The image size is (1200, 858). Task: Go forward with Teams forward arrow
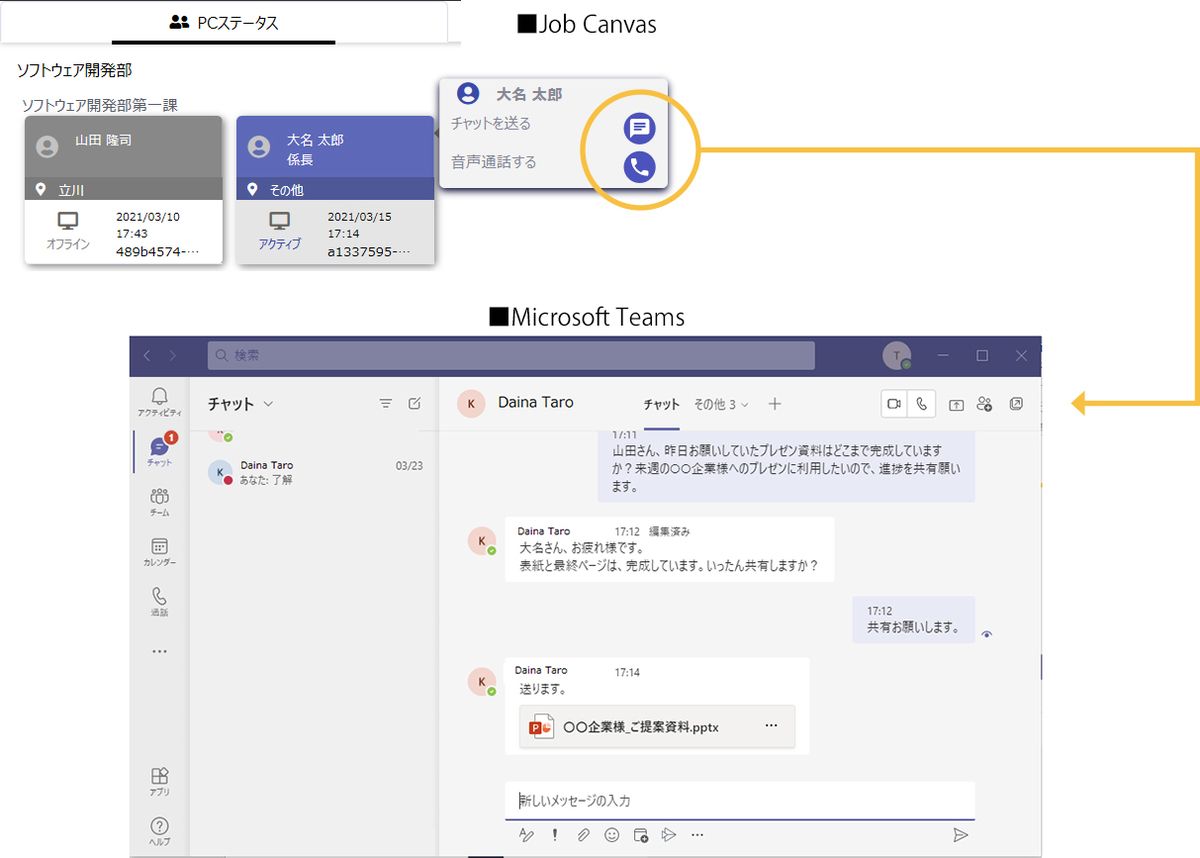click(173, 355)
